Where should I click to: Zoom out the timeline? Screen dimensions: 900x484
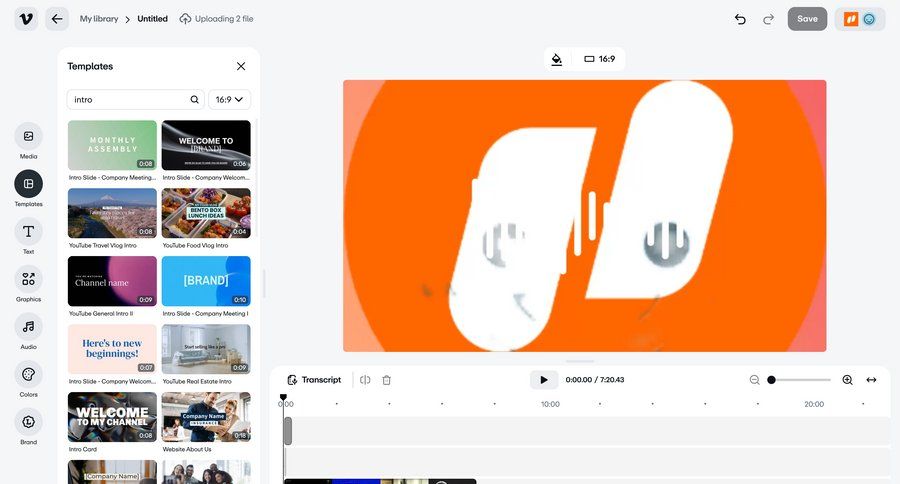(754, 380)
